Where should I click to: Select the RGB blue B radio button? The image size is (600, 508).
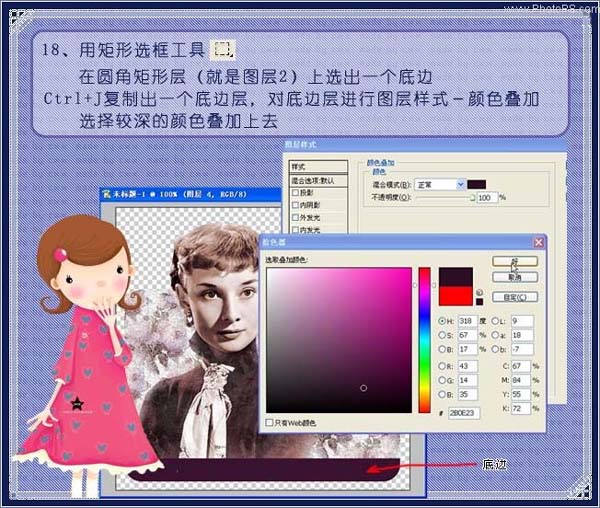point(442,394)
